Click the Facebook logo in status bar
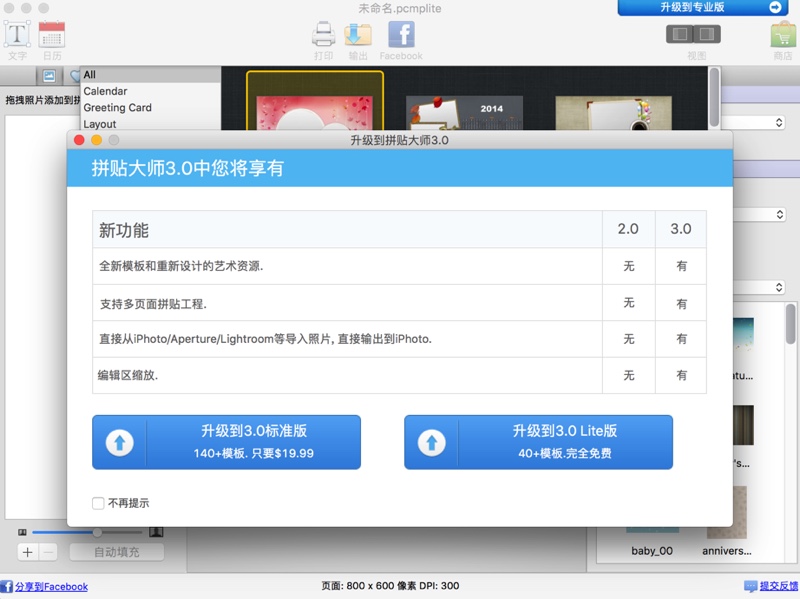This screenshot has width=800, height=599. (x=6, y=586)
